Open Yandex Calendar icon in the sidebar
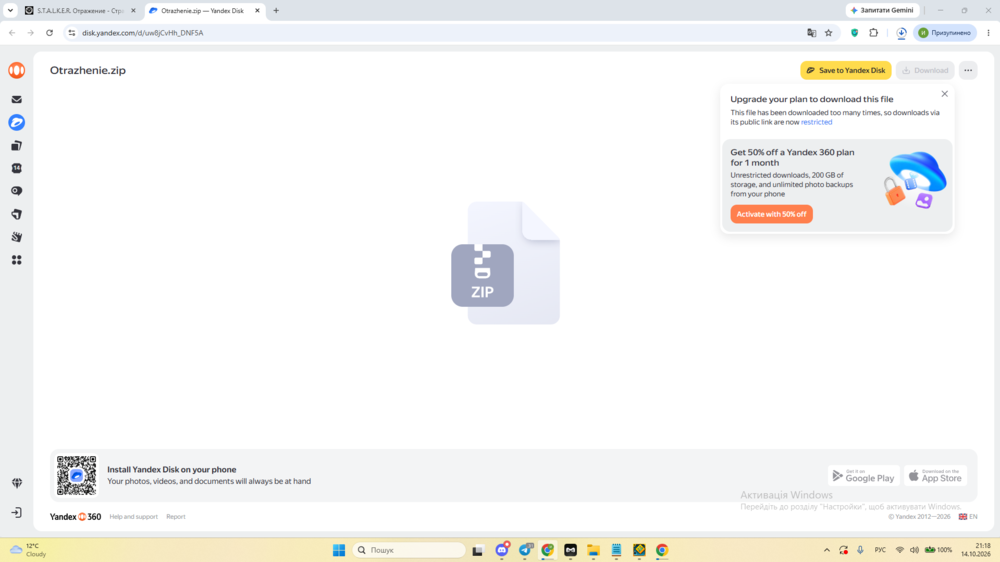Screen dimensions: 1000x562 (x=17, y=168)
